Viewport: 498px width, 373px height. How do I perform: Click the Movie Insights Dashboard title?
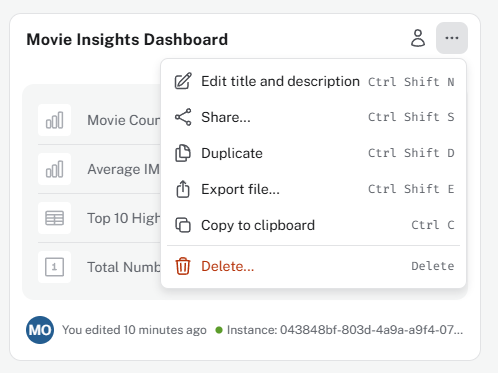(x=127, y=39)
